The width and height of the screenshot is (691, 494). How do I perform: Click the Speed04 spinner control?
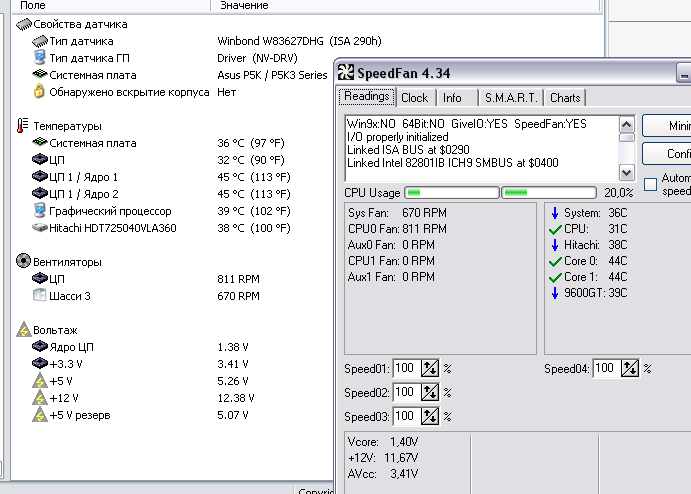click(630, 368)
